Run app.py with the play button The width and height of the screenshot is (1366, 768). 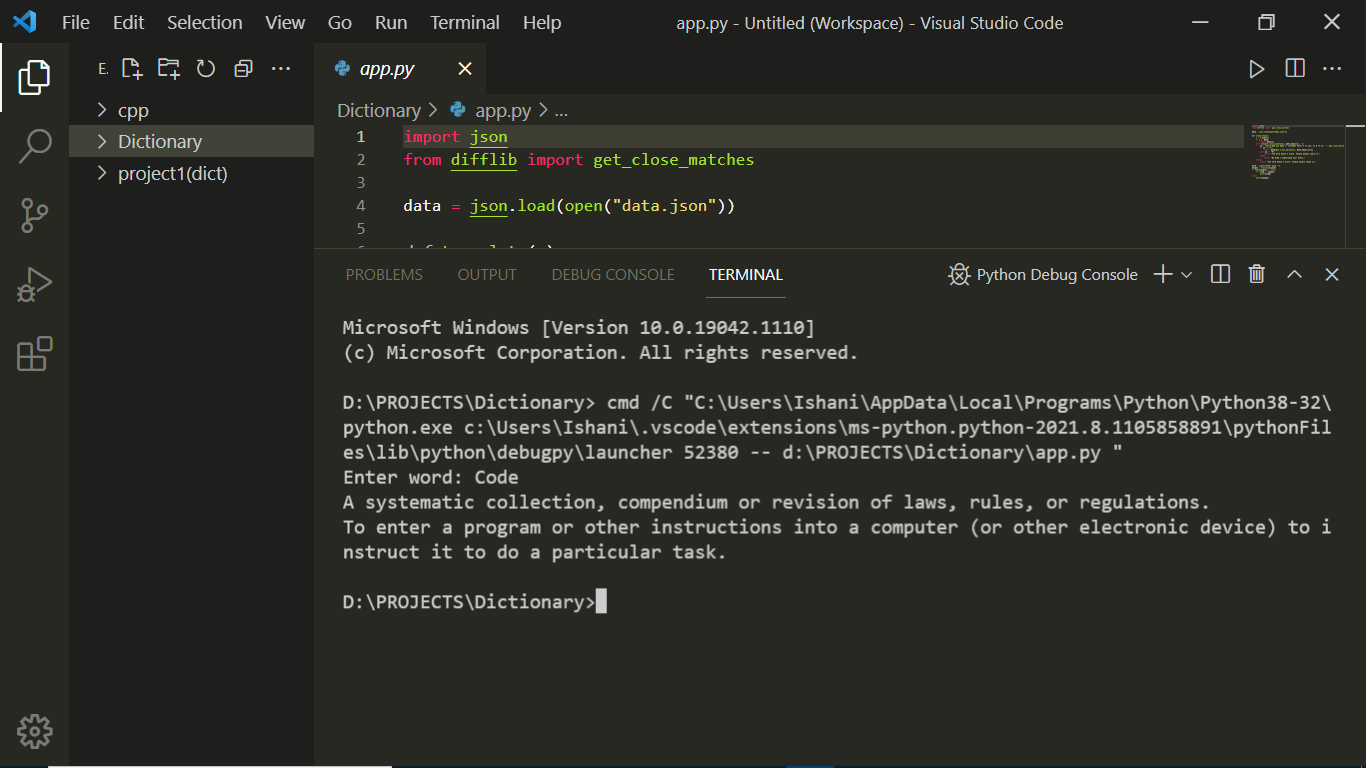click(1257, 68)
